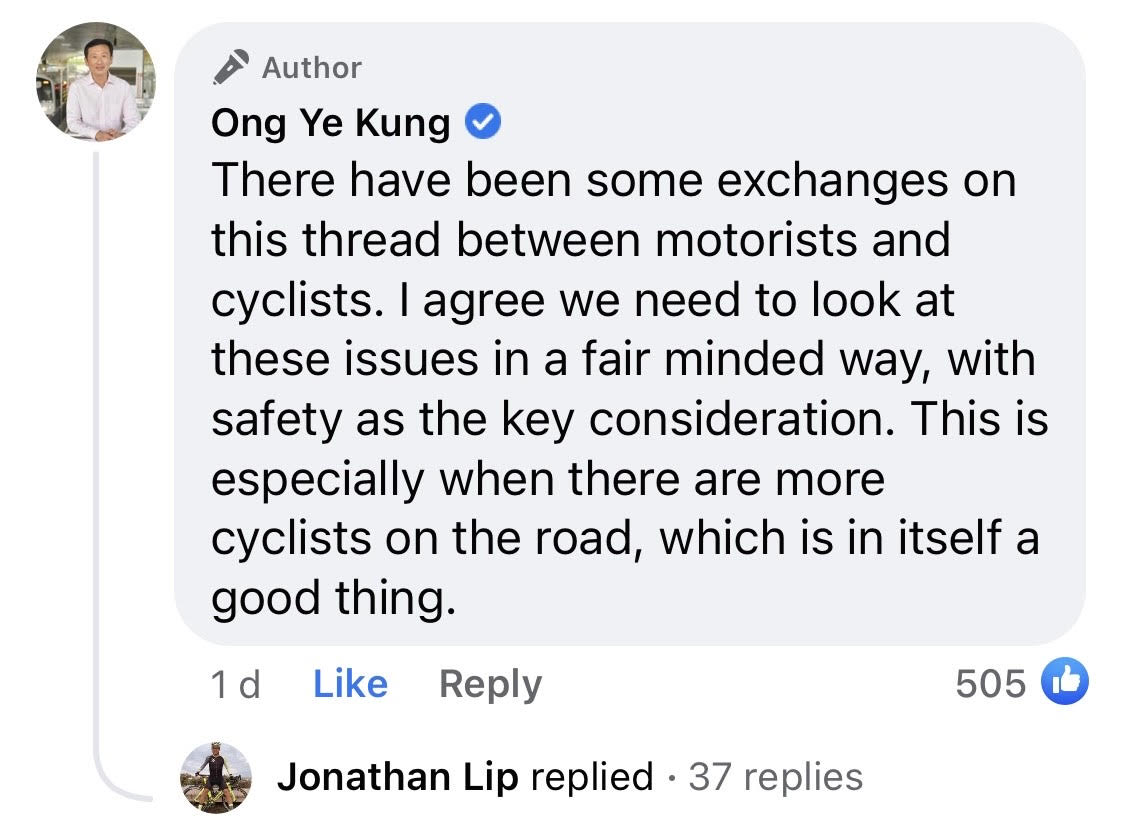The image size is (1125, 835).
Task: Click the word replied after Jonathan Lip
Action: pos(592,777)
